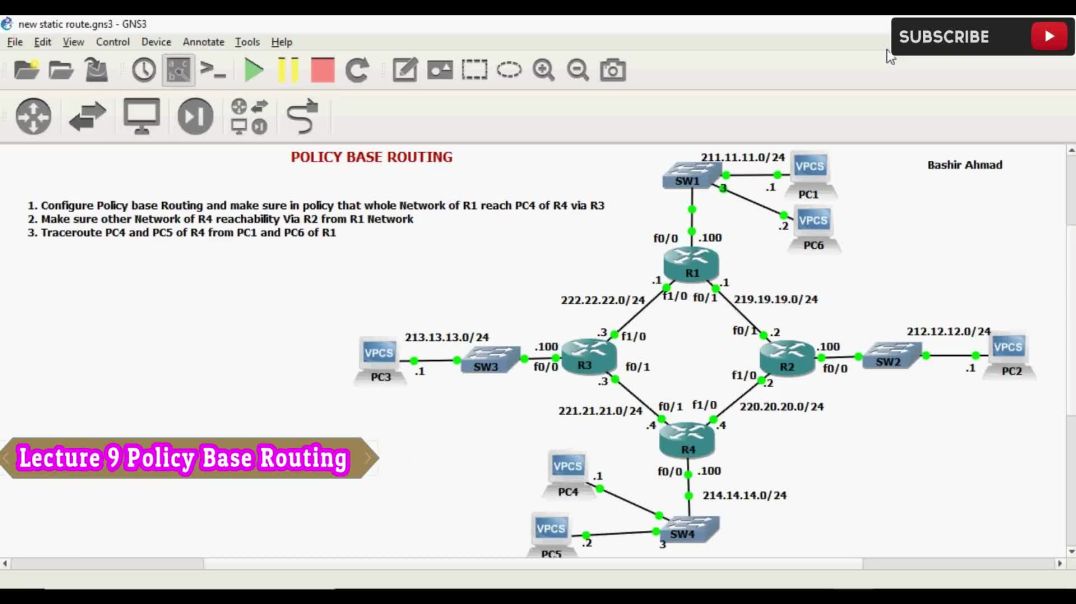The width and height of the screenshot is (1076, 604).
Task: Select the PC6 VPCS node
Action: pos(814,229)
